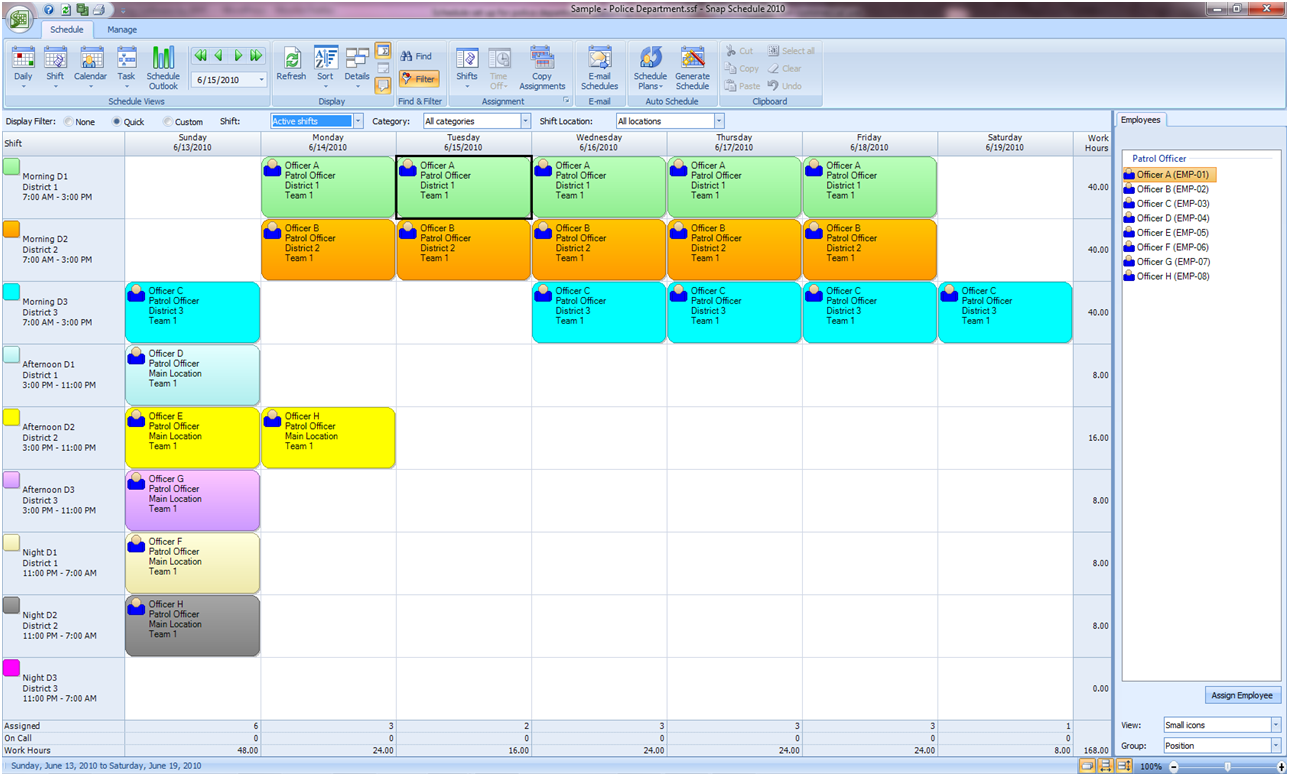The width and height of the screenshot is (1289, 776).
Task: Click the Assign Employee button
Action: [1243, 695]
